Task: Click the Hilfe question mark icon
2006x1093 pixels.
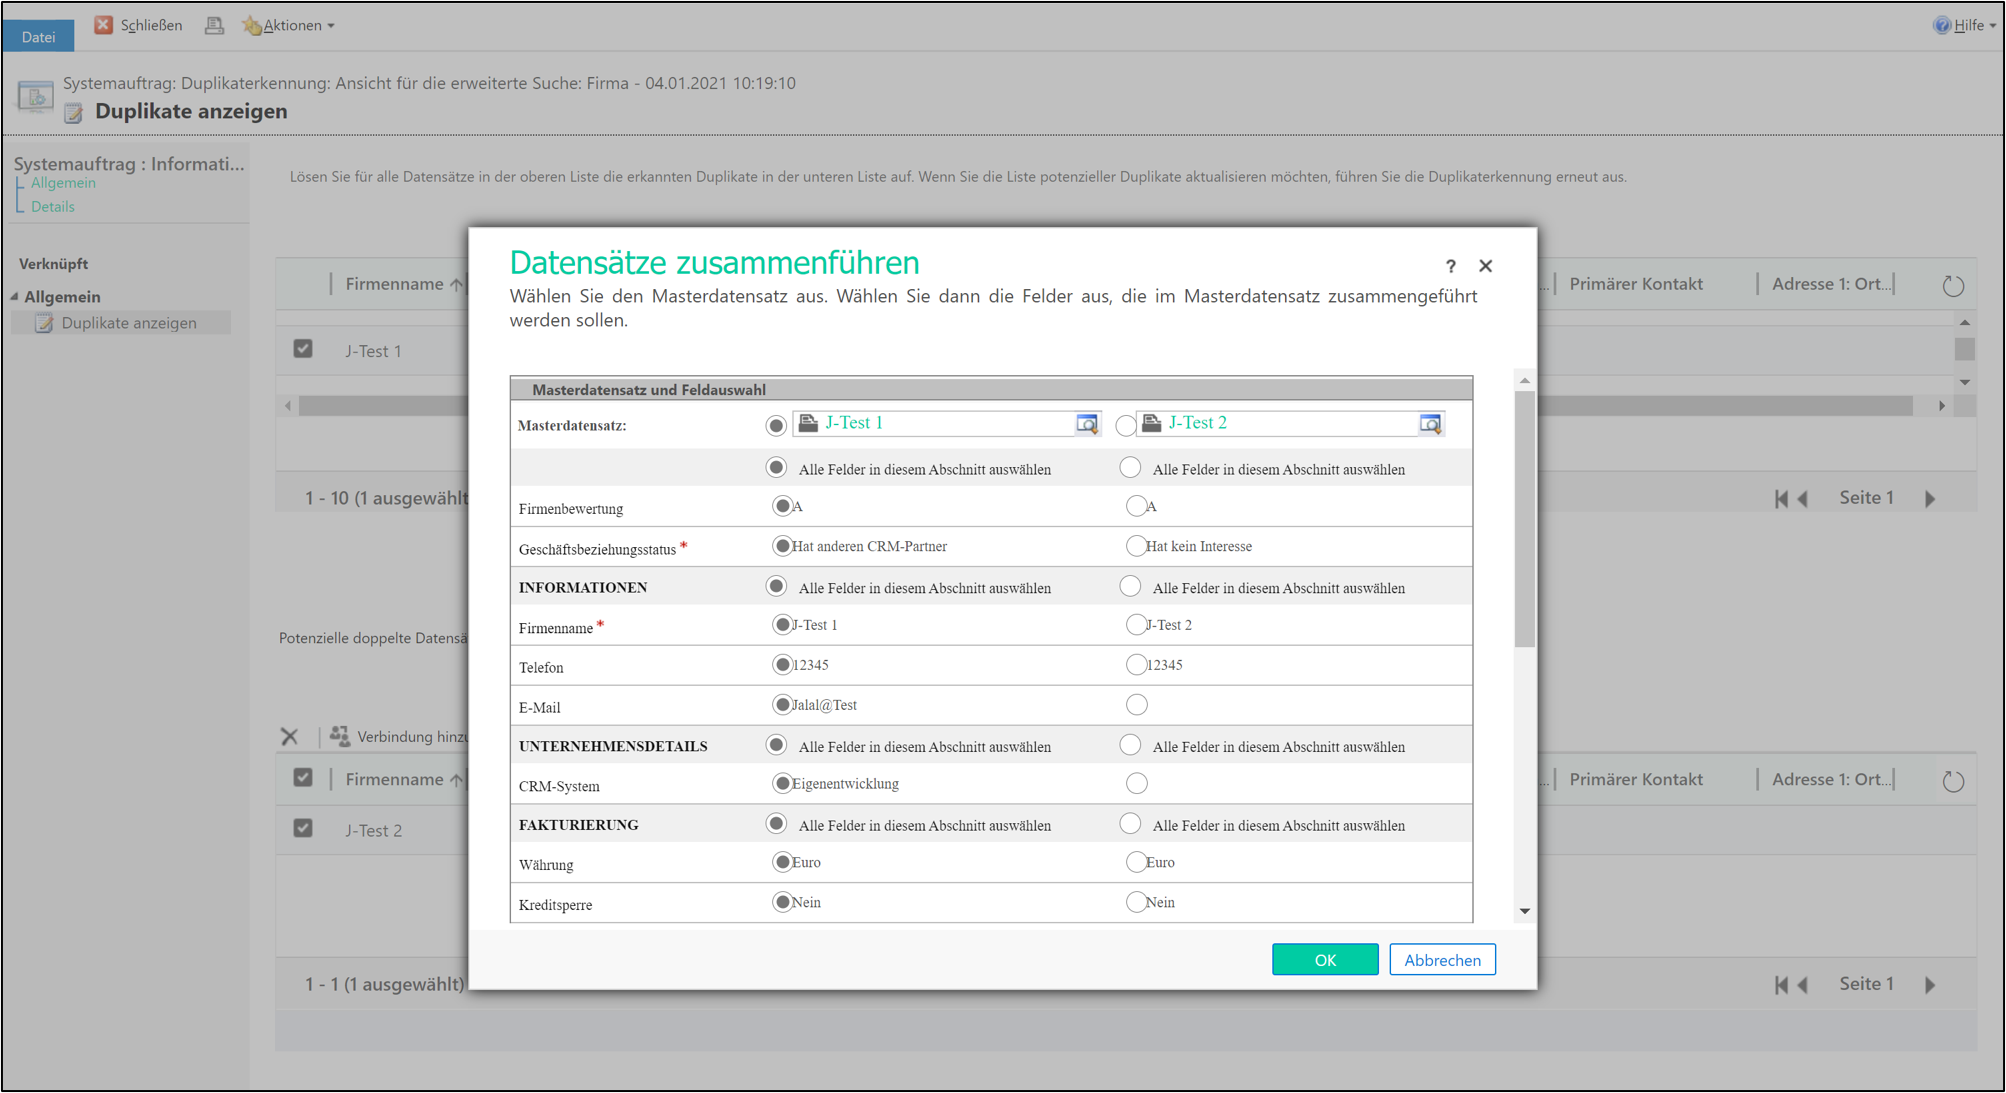Action: click(1942, 25)
